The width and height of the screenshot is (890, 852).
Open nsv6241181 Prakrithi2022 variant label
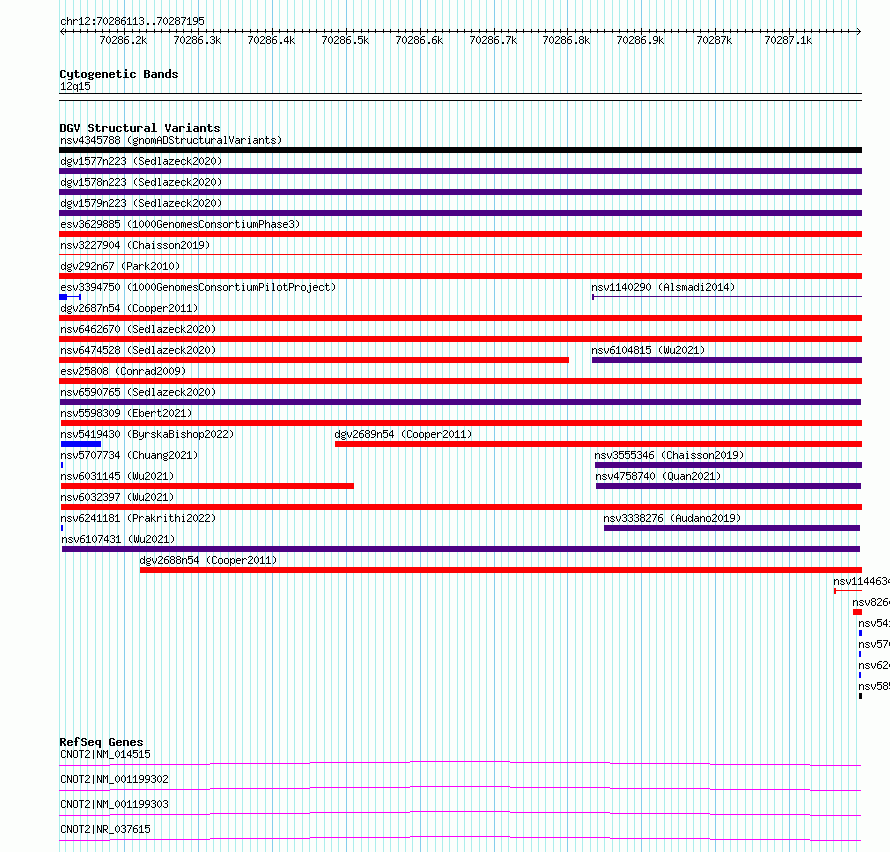coord(138,518)
